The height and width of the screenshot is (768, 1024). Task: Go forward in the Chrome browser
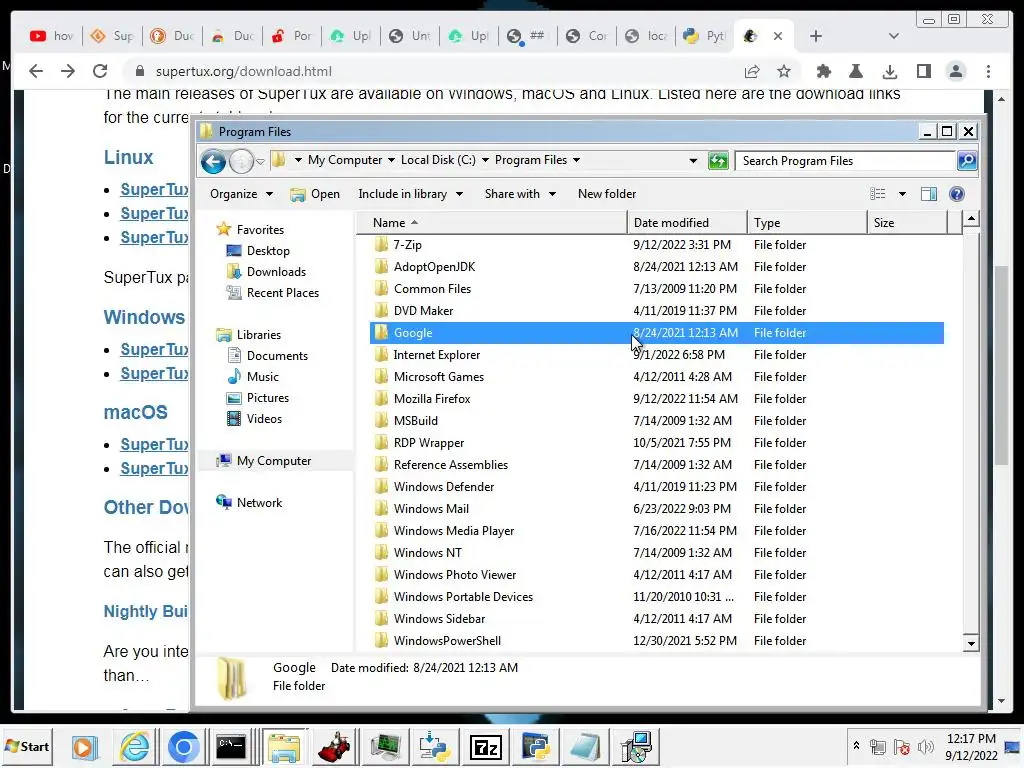click(x=68, y=71)
